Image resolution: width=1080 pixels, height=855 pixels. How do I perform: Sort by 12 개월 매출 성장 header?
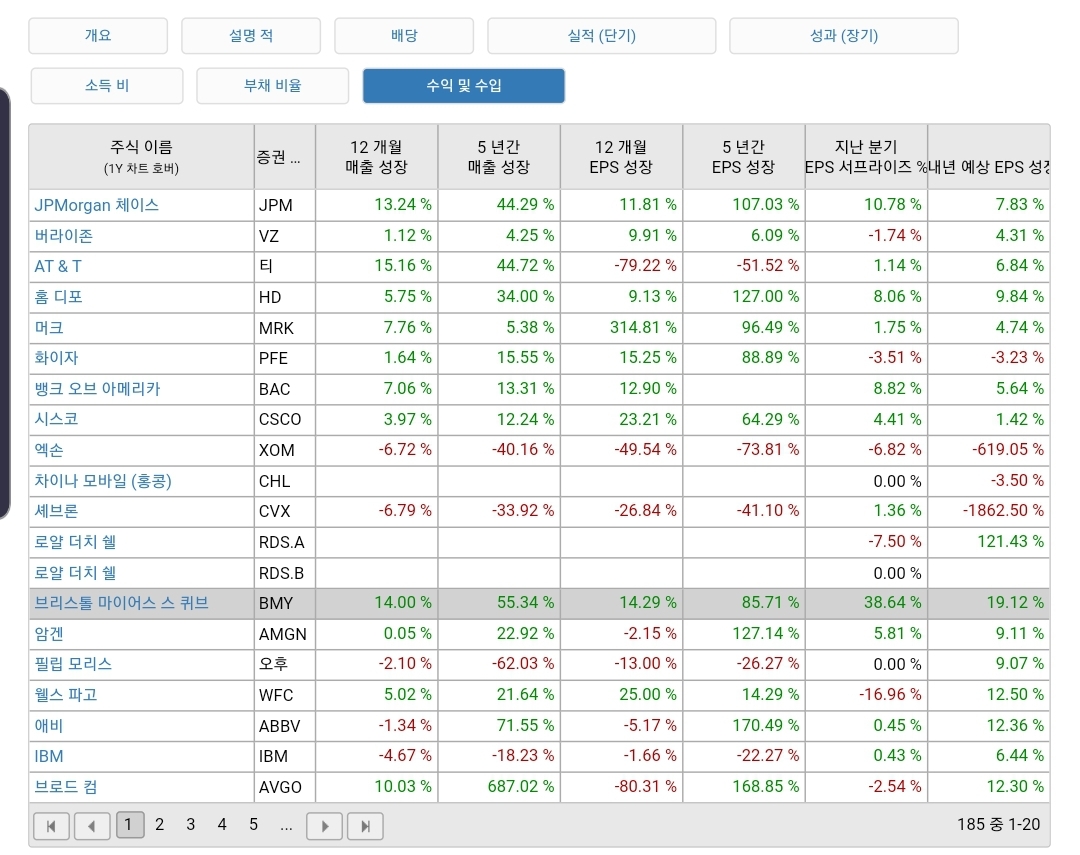tap(376, 156)
